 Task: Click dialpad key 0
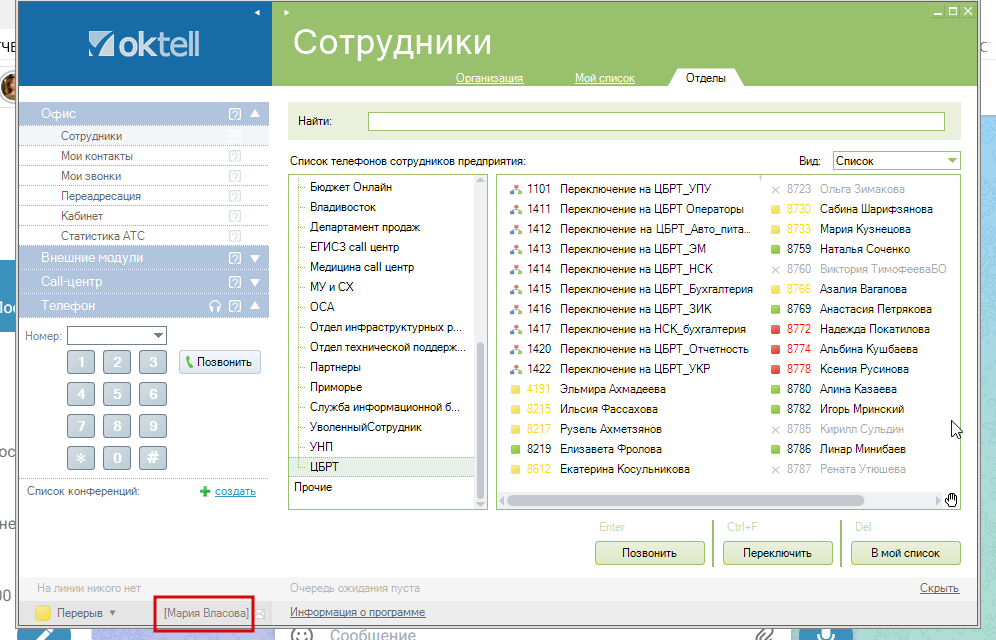click(117, 458)
